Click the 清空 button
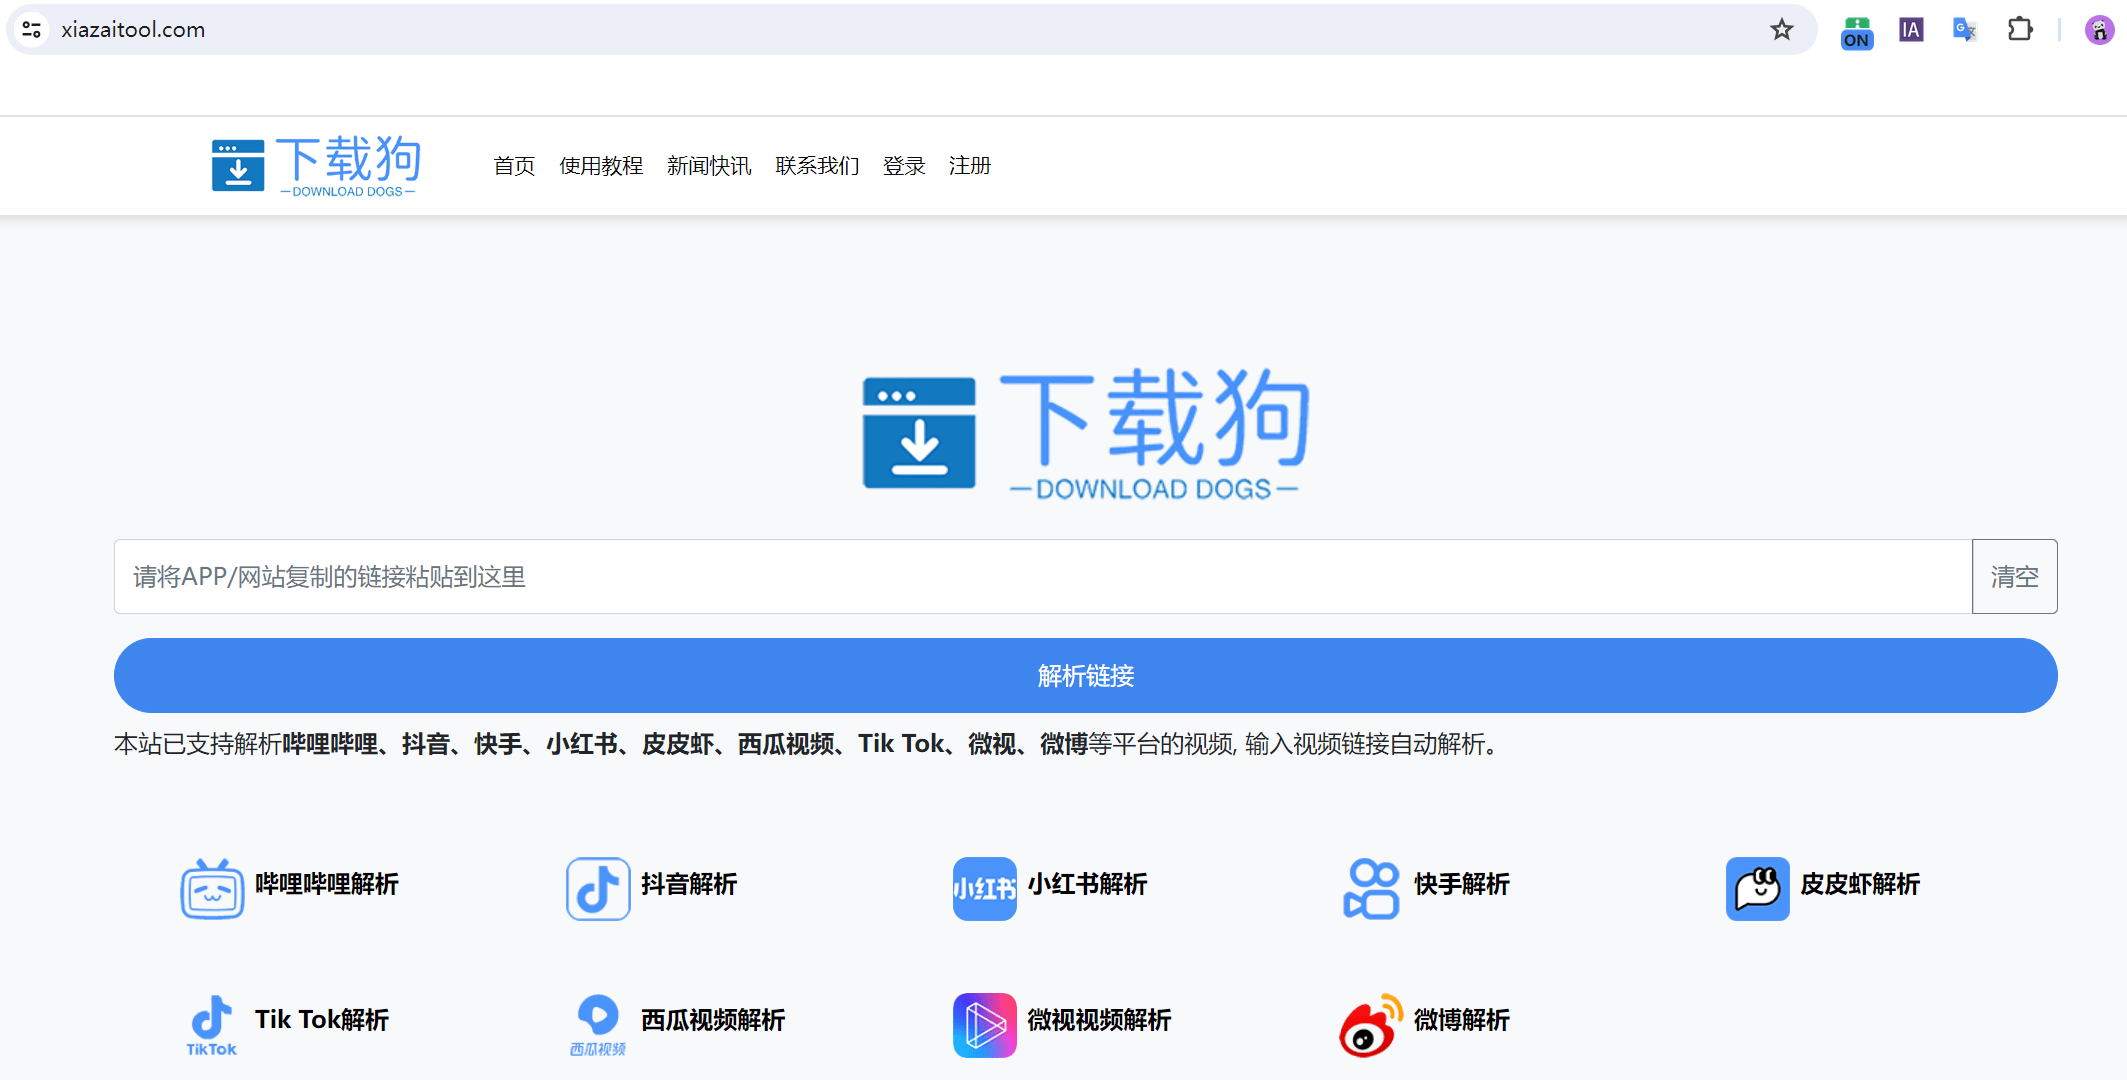 point(2014,577)
